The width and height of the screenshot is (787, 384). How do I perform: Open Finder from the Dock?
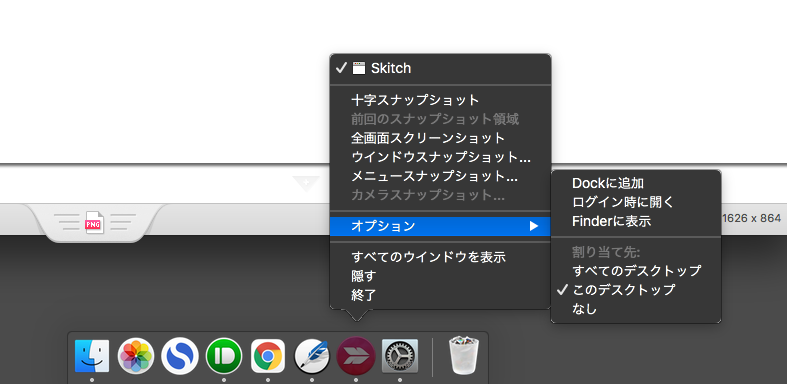pos(92,356)
